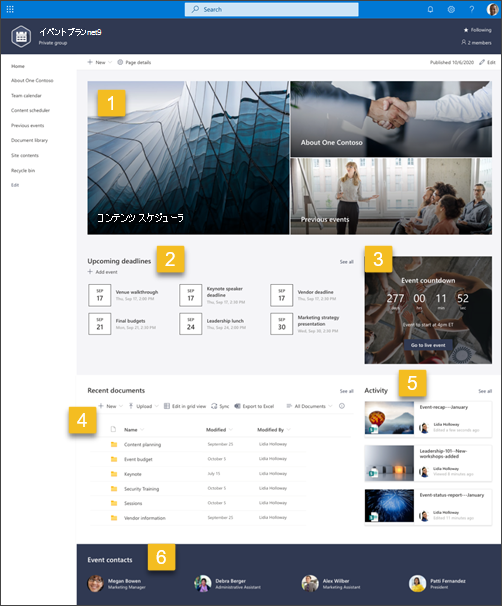Open Patti Fernandez contact card
This screenshot has width=502, height=606.
[437, 584]
